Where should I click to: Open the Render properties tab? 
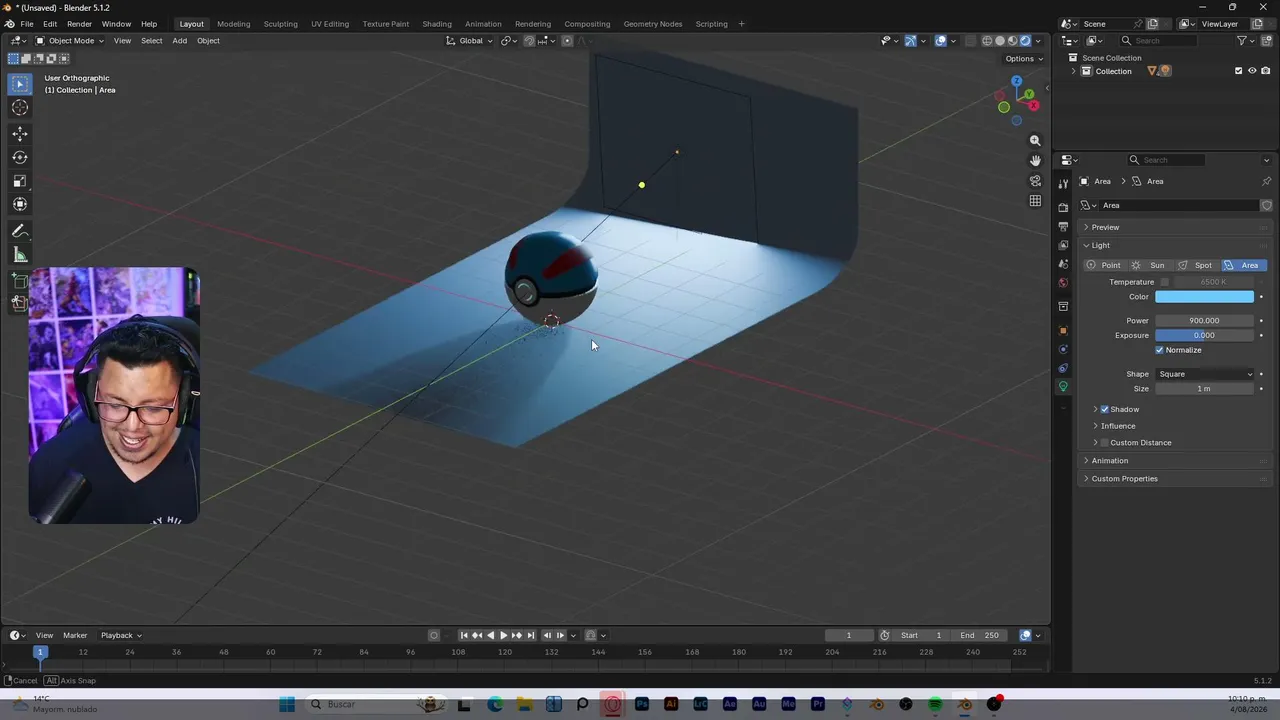1063,207
